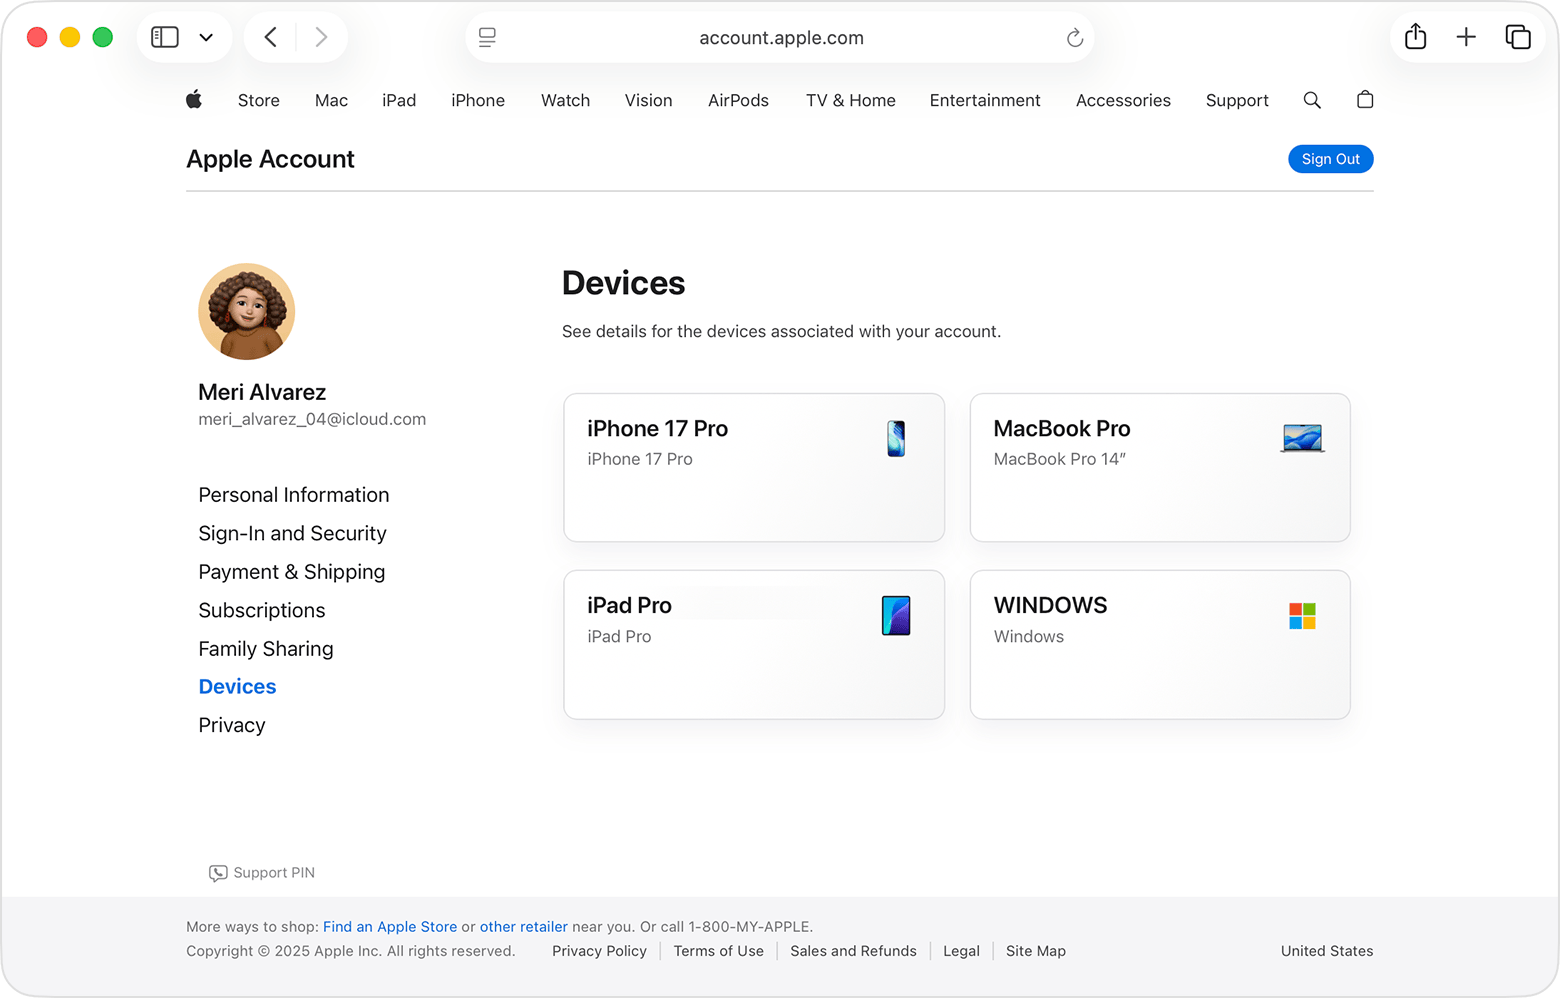This screenshot has height=998, width=1560.
Task: Toggle the Safari sidebar panel
Action: click(x=164, y=37)
